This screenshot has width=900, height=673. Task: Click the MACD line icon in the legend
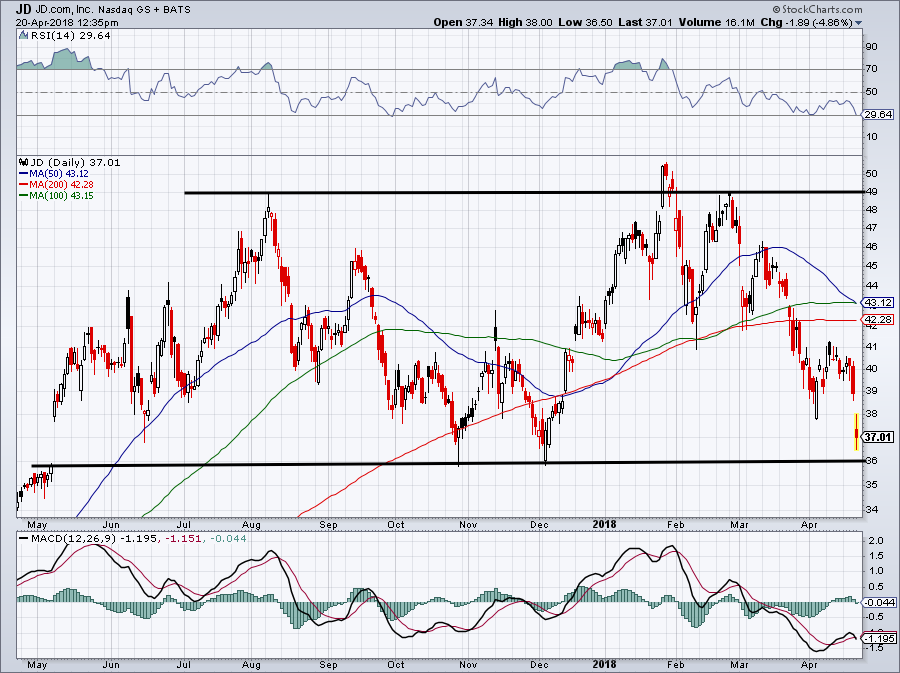pyautogui.click(x=23, y=539)
